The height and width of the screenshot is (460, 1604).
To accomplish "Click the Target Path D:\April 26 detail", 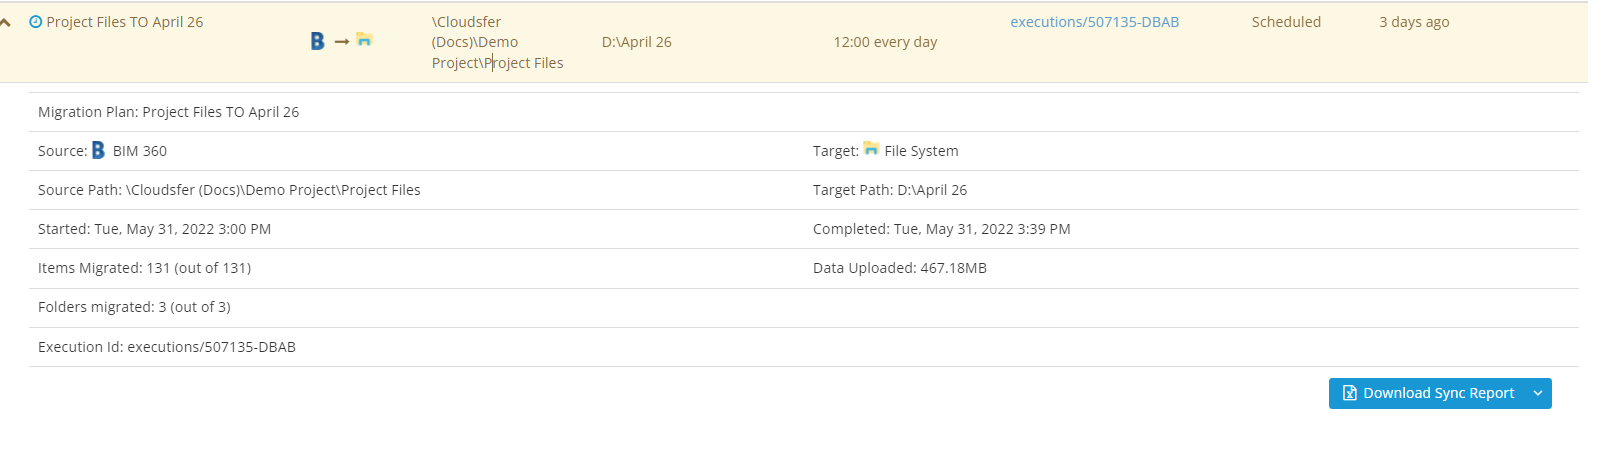I will click(889, 190).
